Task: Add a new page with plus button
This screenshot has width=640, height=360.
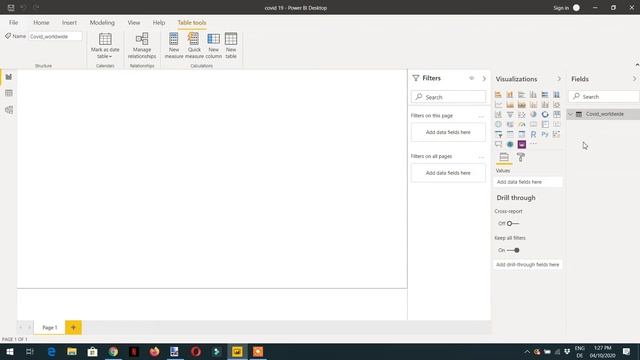Action: click(73, 327)
